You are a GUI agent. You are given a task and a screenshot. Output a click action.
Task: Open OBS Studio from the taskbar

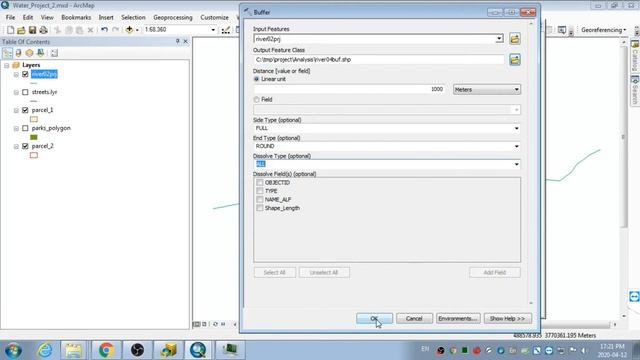137,350
